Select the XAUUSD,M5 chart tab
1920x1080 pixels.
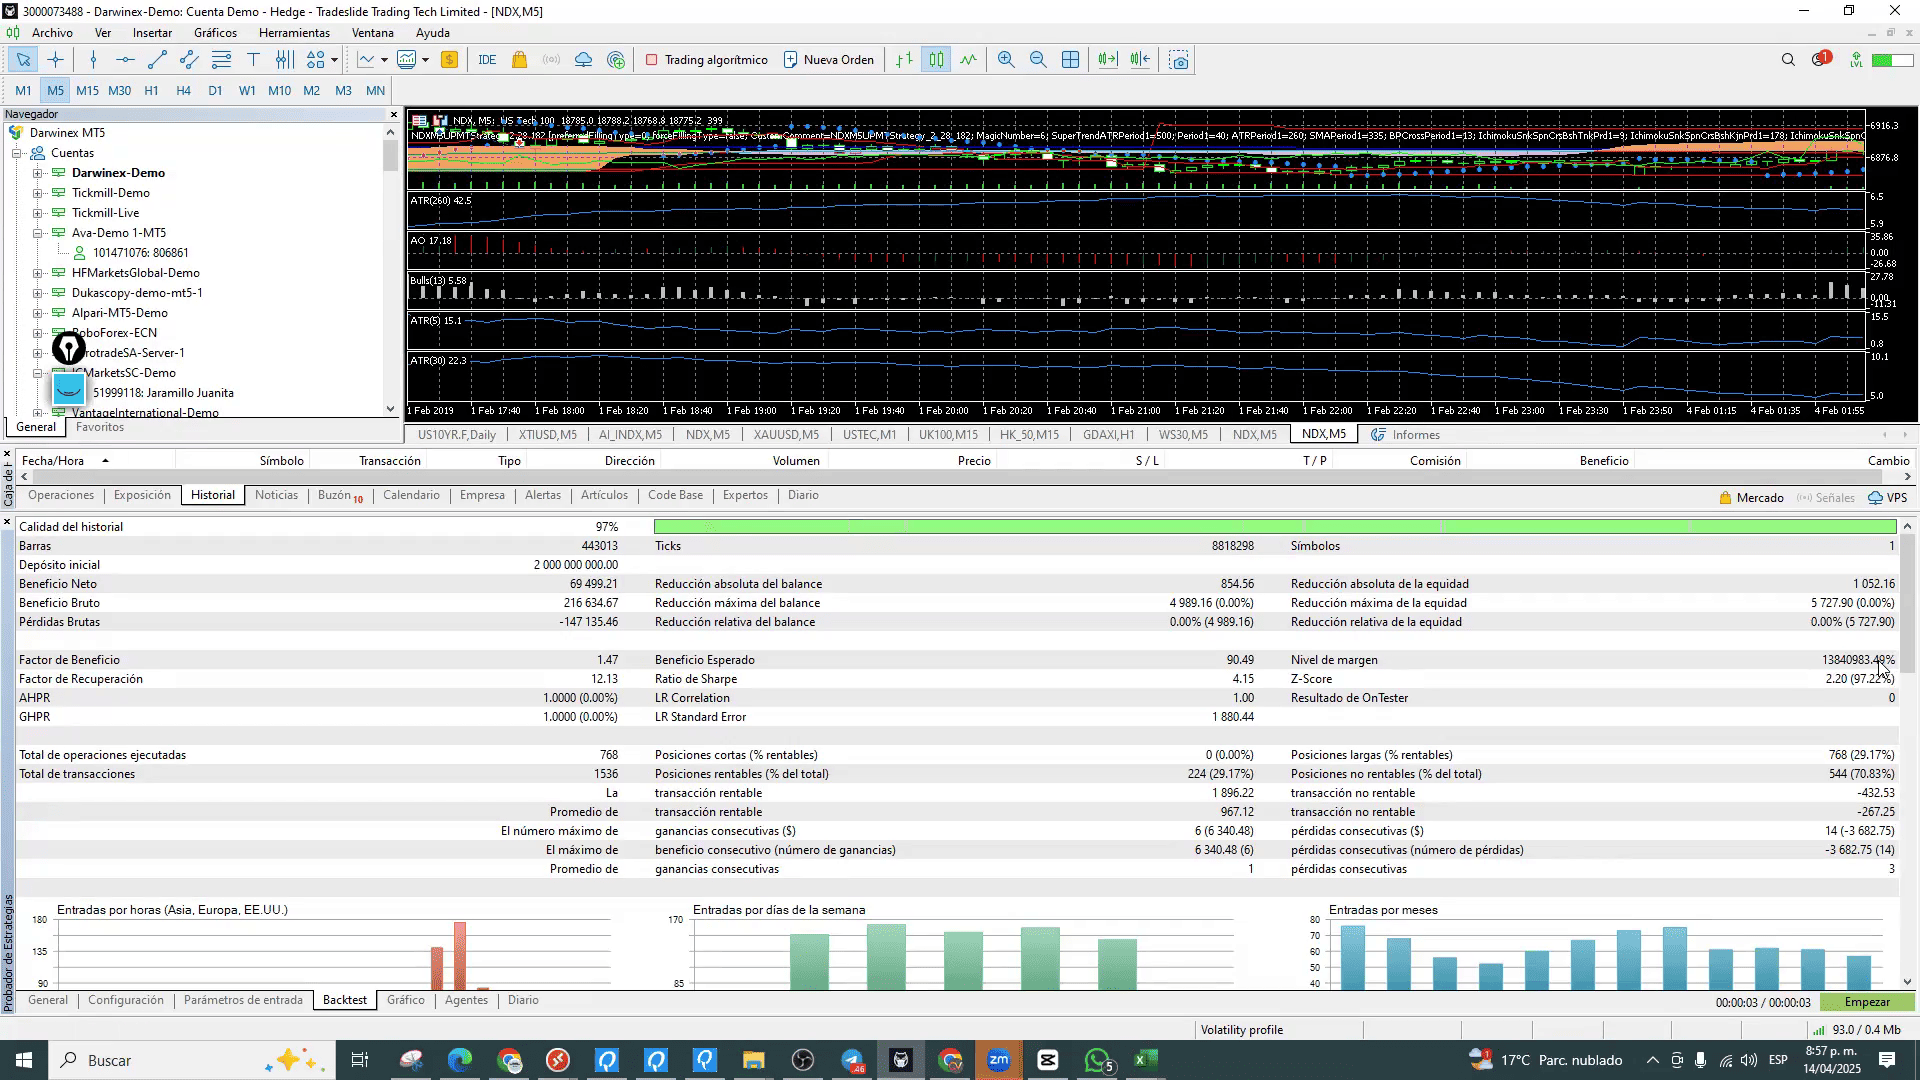[786, 435]
